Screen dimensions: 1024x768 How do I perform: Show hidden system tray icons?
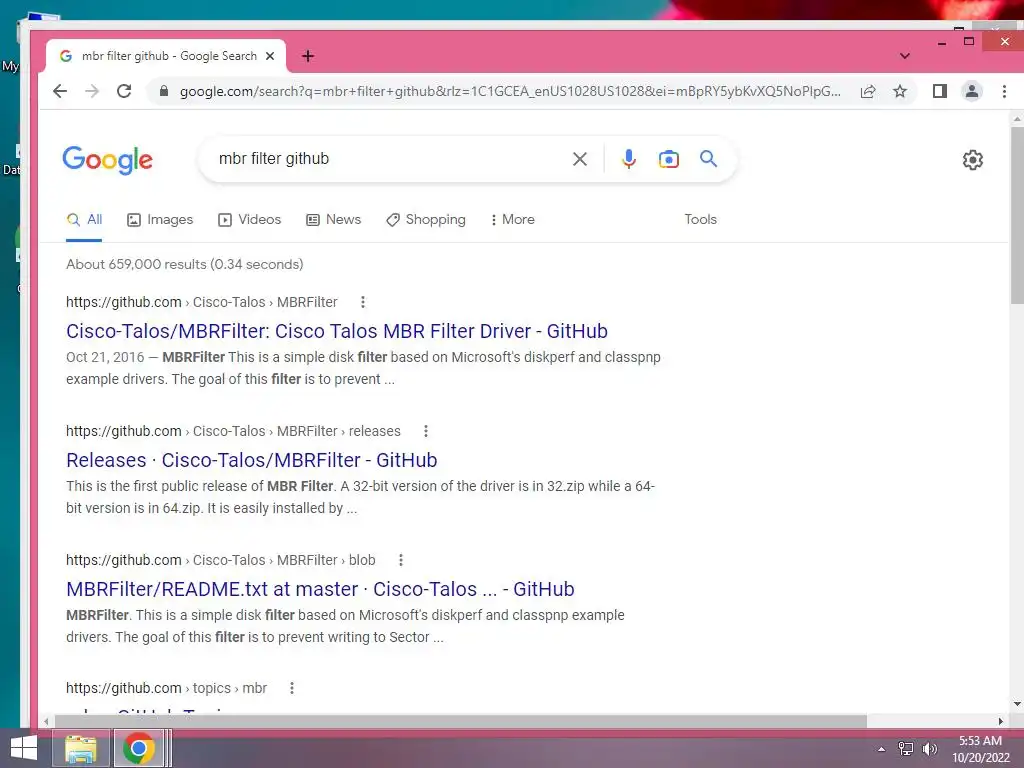(x=882, y=749)
